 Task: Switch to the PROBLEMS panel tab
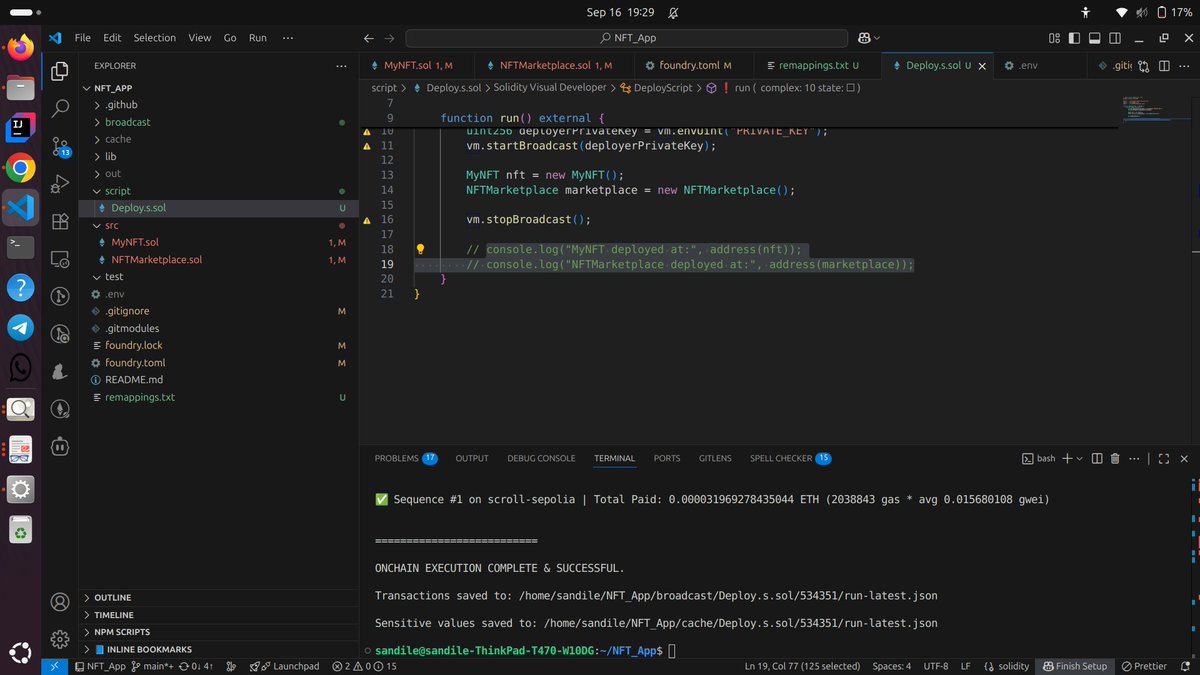coord(405,458)
